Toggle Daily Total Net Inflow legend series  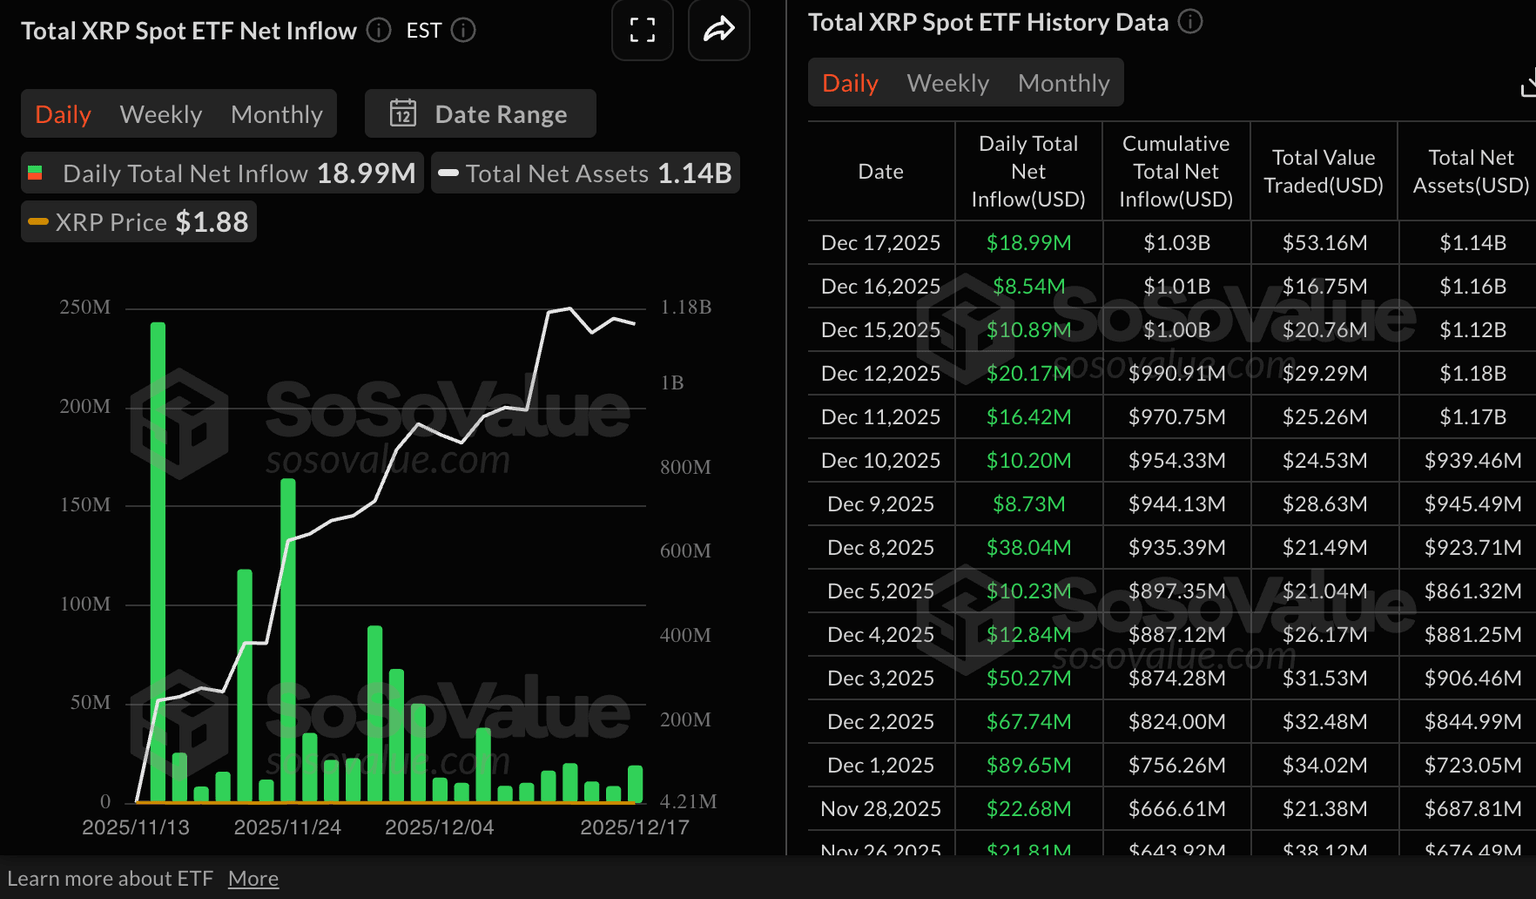[x=222, y=174]
